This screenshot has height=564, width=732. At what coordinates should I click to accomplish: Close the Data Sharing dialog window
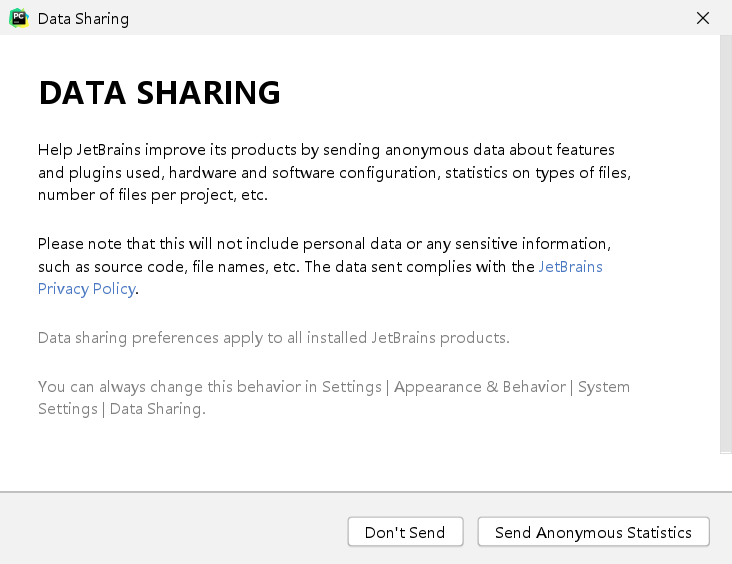(703, 18)
